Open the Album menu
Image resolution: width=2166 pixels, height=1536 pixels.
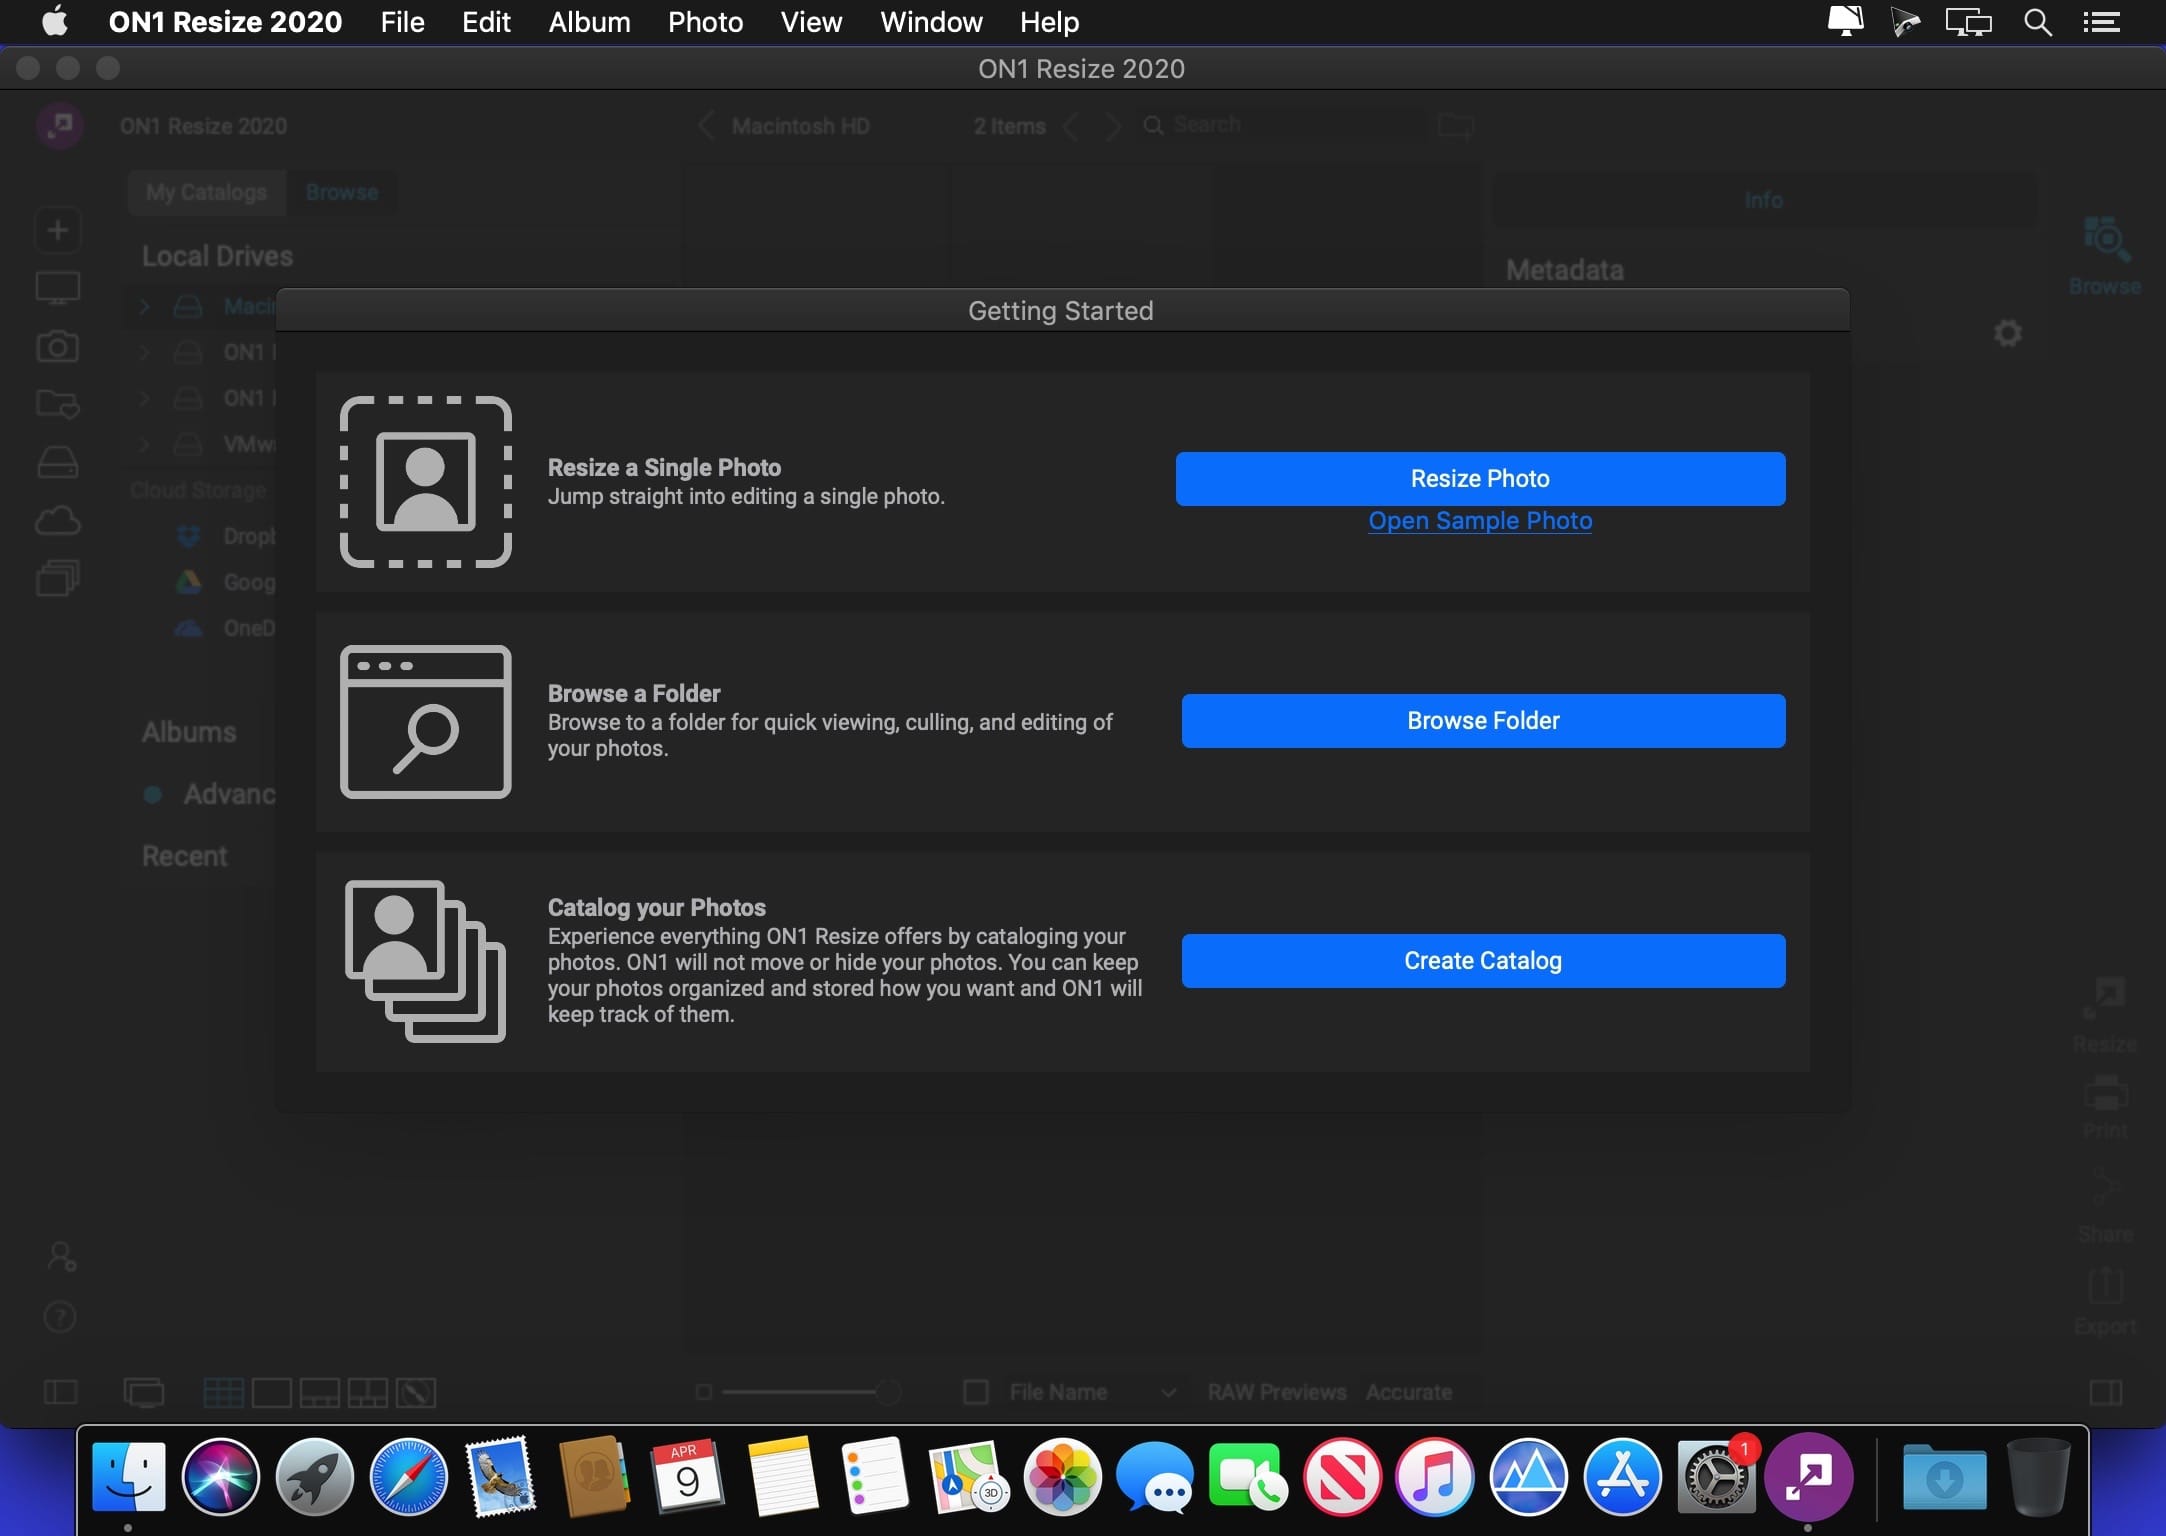click(x=589, y=22)
